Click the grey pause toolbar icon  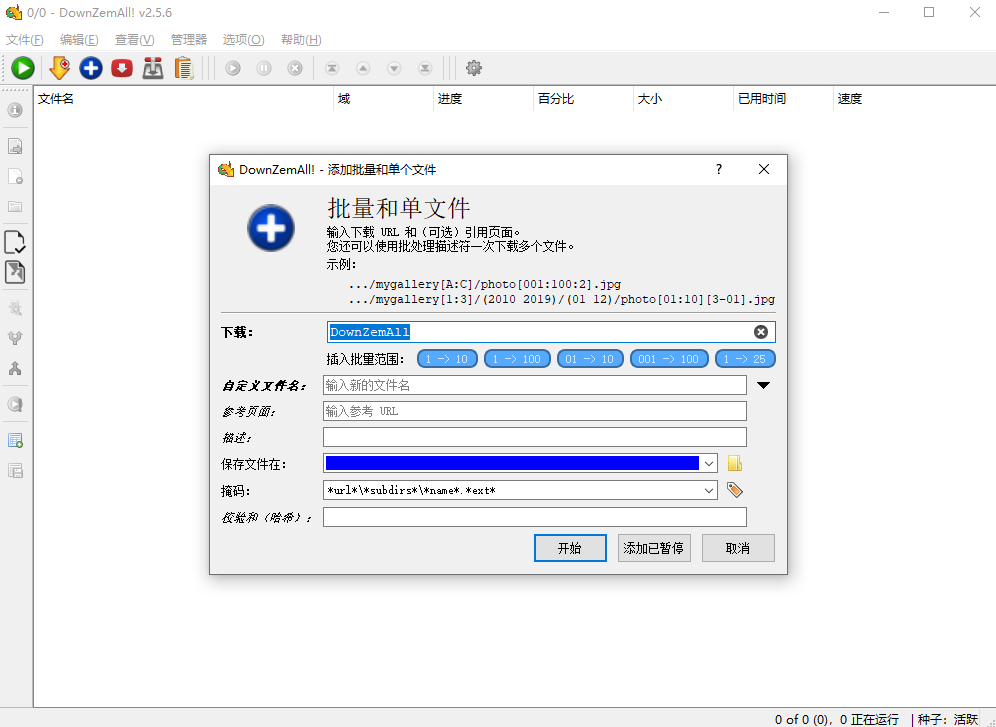click(264, 68)
